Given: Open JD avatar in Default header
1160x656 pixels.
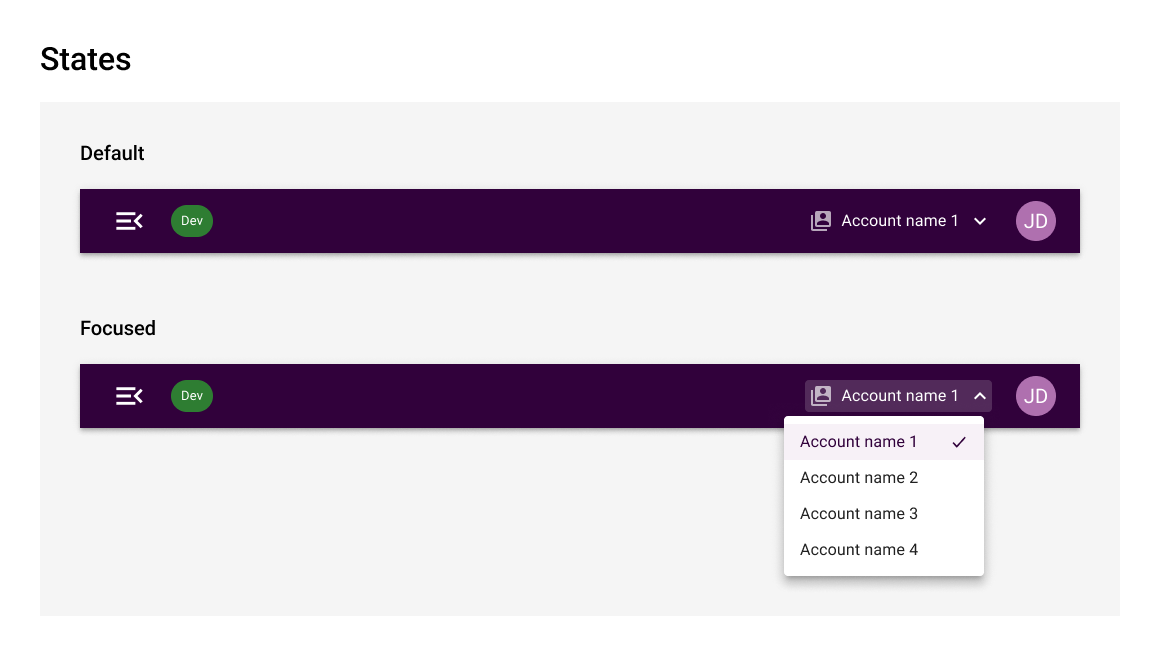Looking at the screenshot, I should tap(1036, 221).
